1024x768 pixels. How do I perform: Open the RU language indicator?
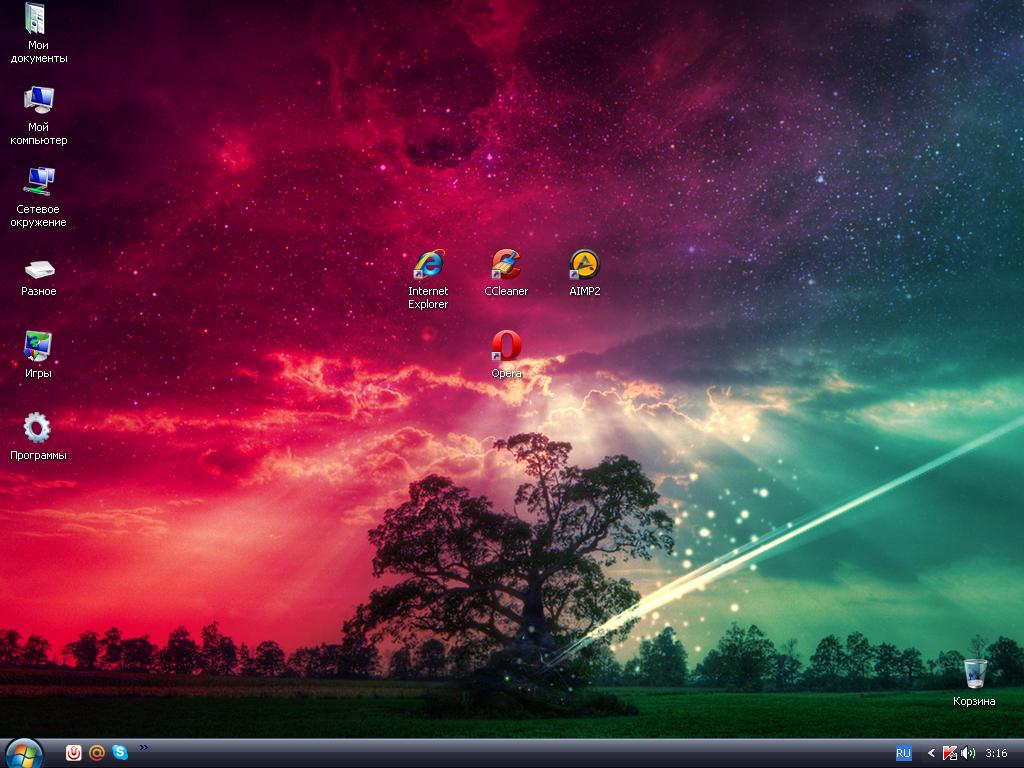pyautogui.click(x=903, y=753)
